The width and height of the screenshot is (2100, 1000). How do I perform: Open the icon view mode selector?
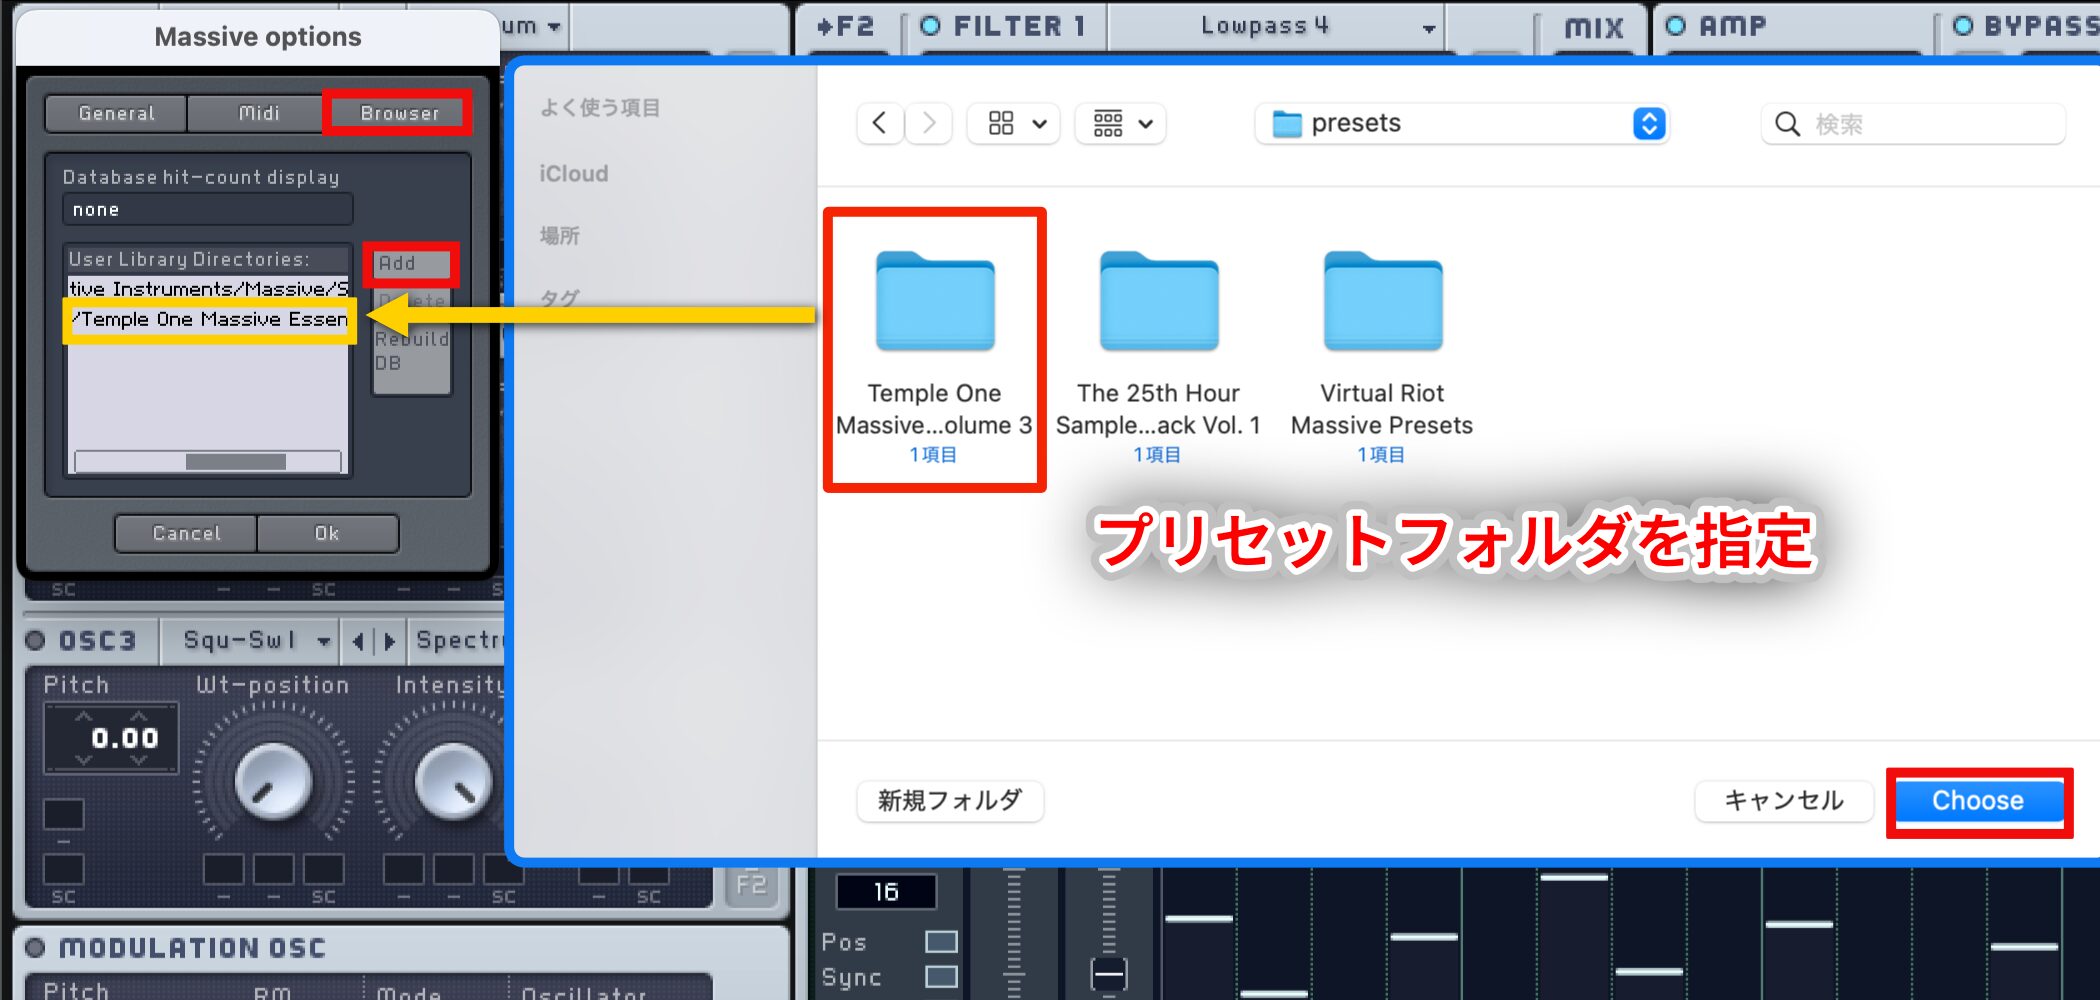[1014, 123]
